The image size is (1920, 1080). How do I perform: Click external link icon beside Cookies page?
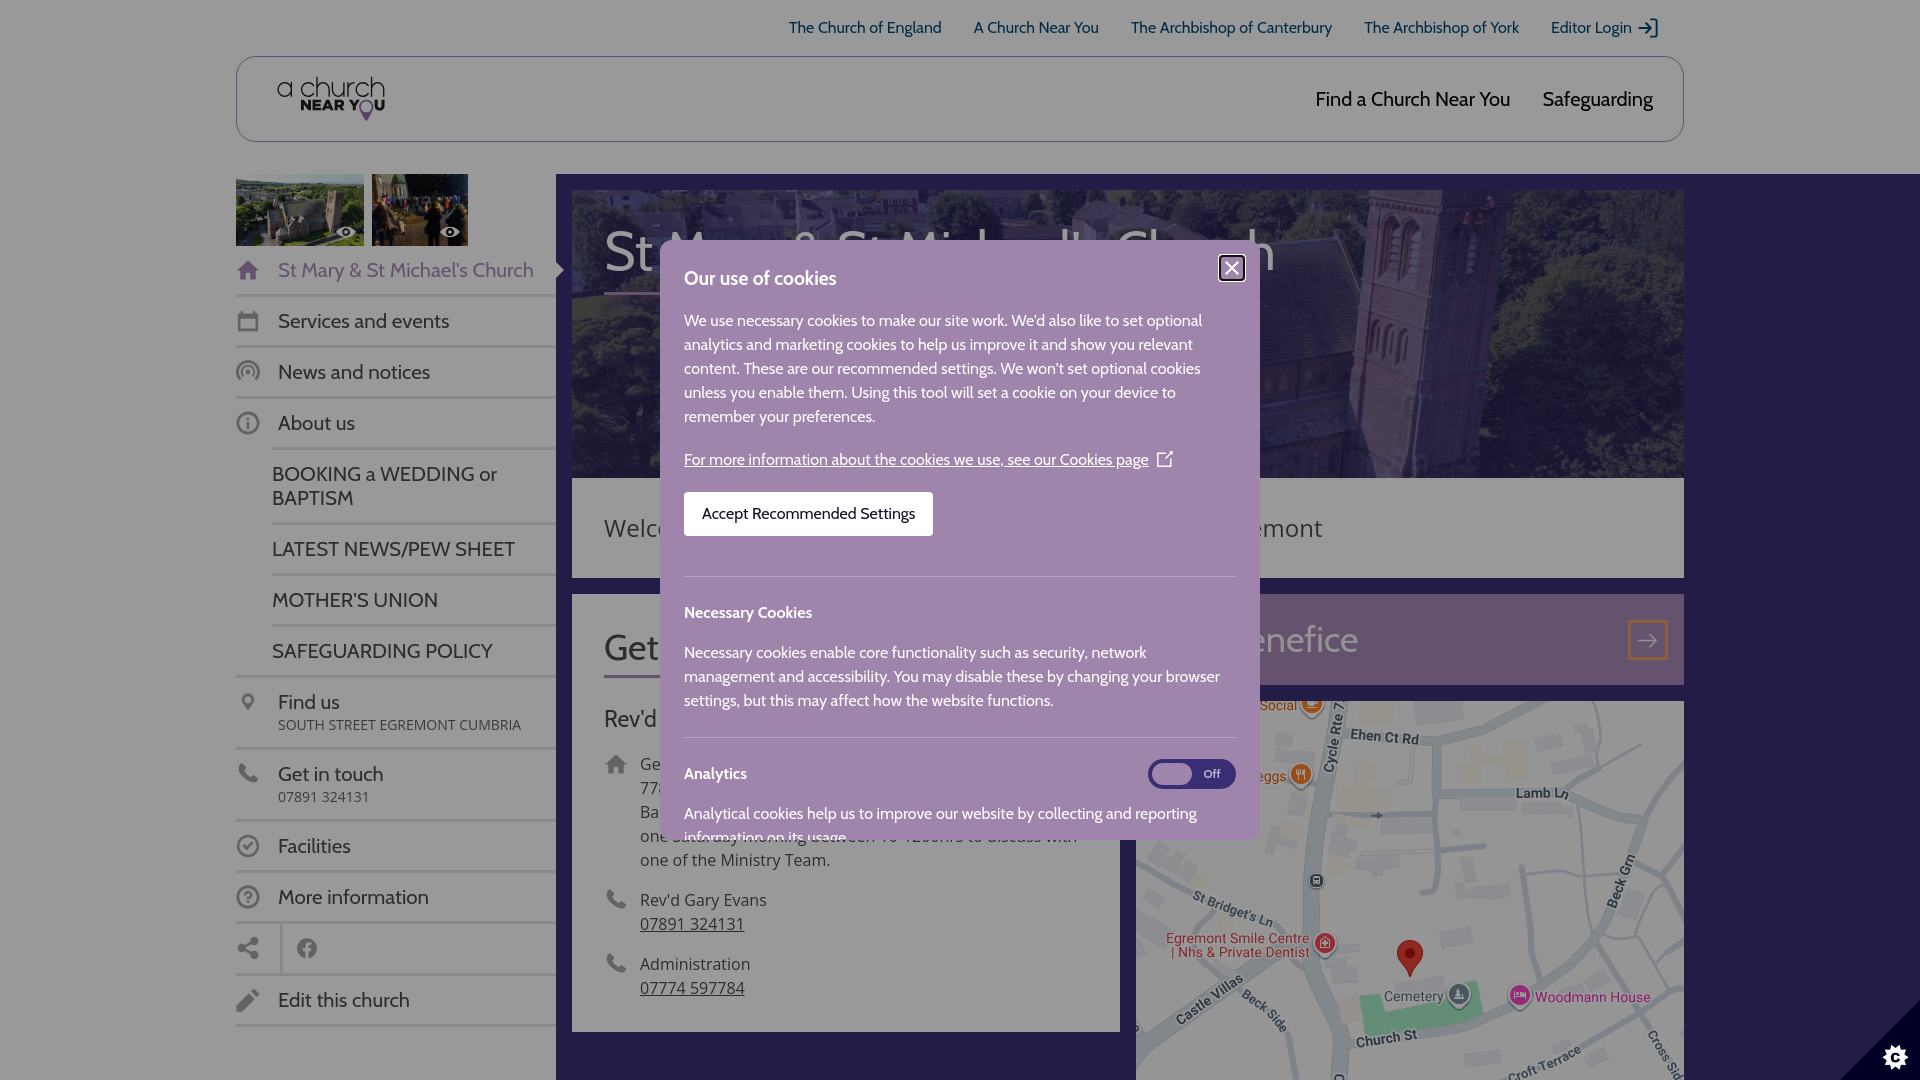[1165, 459]
